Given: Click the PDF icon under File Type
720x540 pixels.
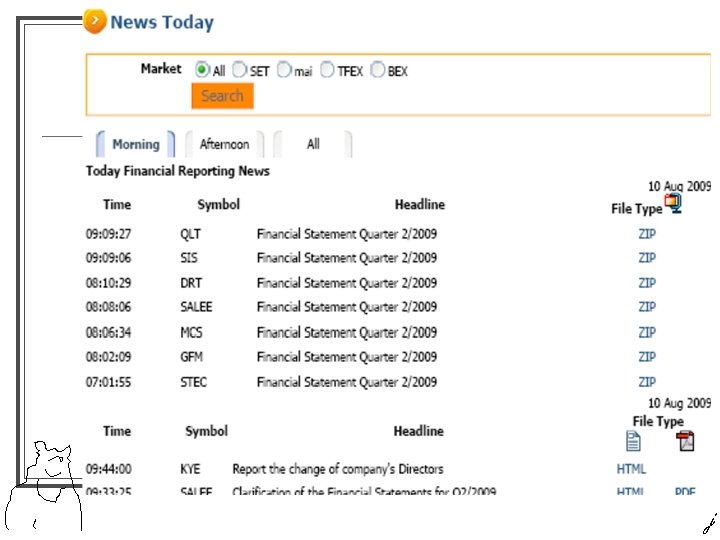Looking at the screenshot, I should point(685,441).
